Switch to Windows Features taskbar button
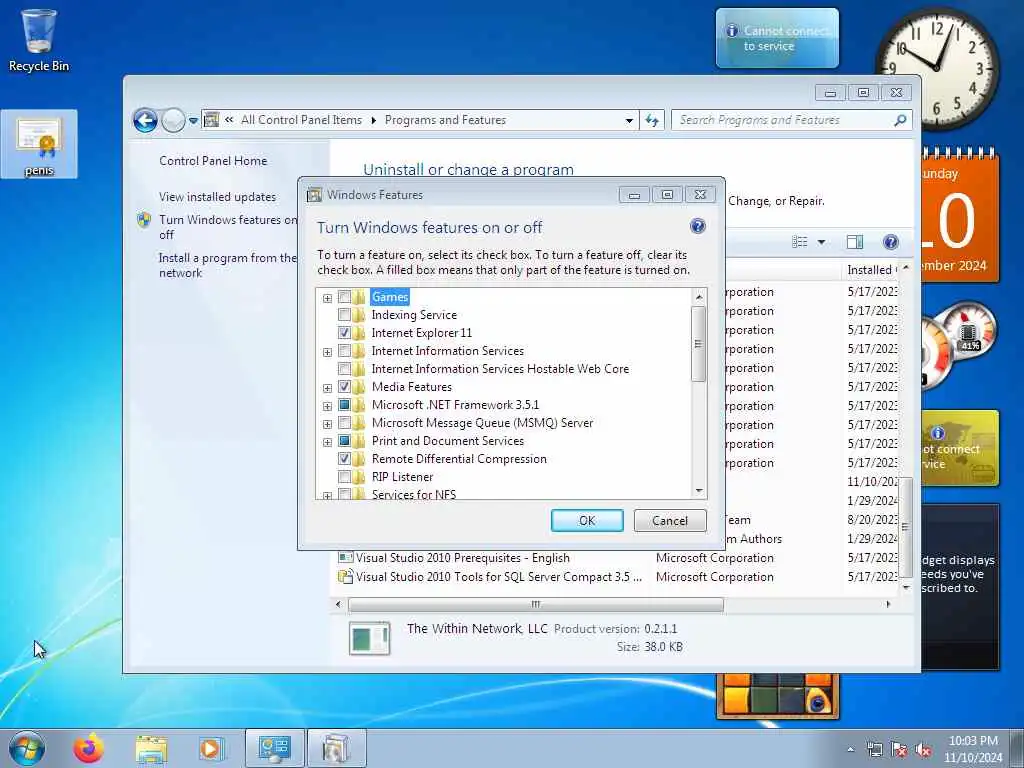The image size is (1024, 768). [x=336, y=748]
